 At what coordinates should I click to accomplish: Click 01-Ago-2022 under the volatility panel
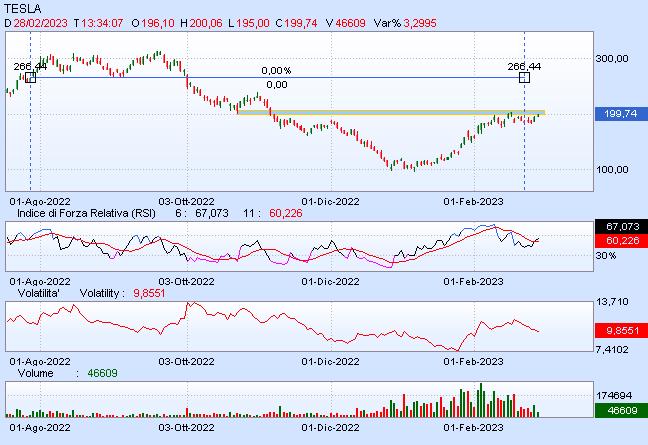coord(40,362)
